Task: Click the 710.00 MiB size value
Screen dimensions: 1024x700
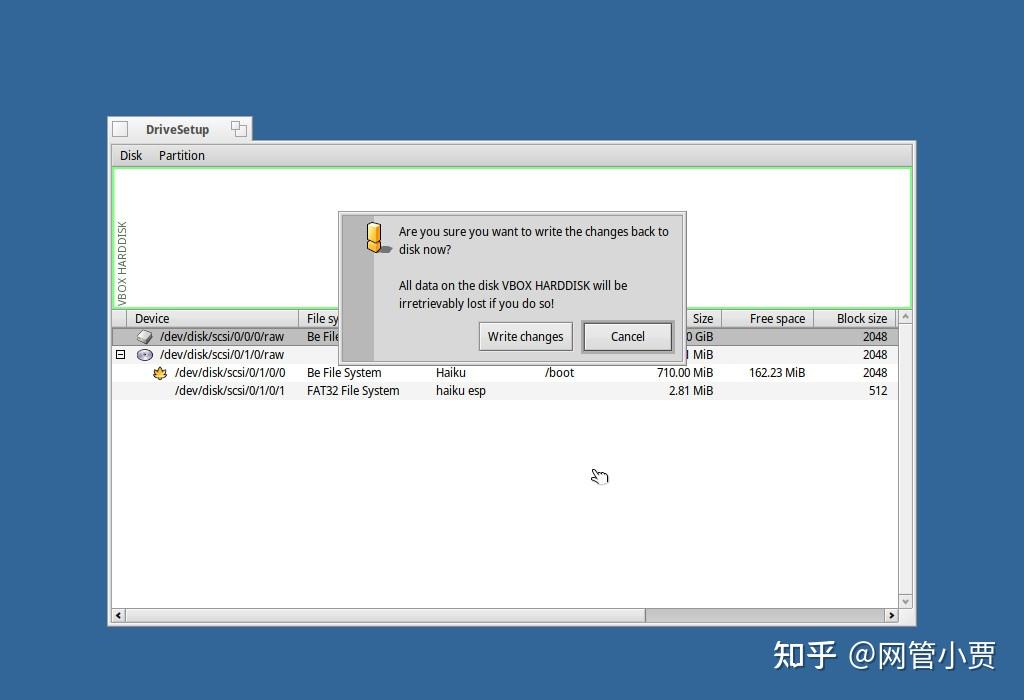Action: point(684,373)
